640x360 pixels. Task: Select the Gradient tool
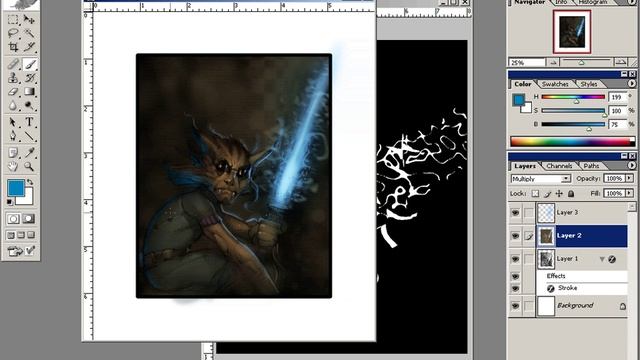pos(29,91)
